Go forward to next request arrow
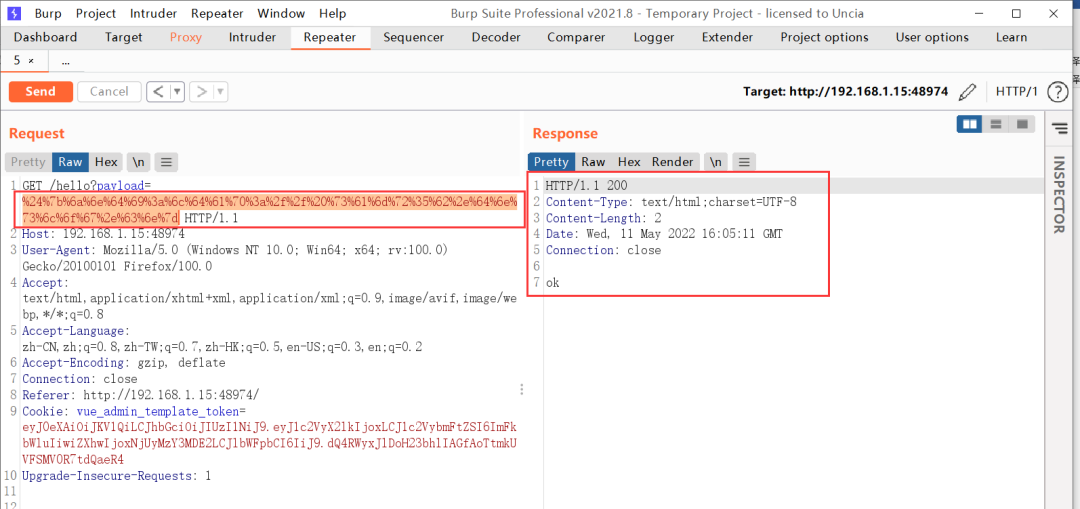The height and width of the screenshot is (509, 1080). click(202, 92)
